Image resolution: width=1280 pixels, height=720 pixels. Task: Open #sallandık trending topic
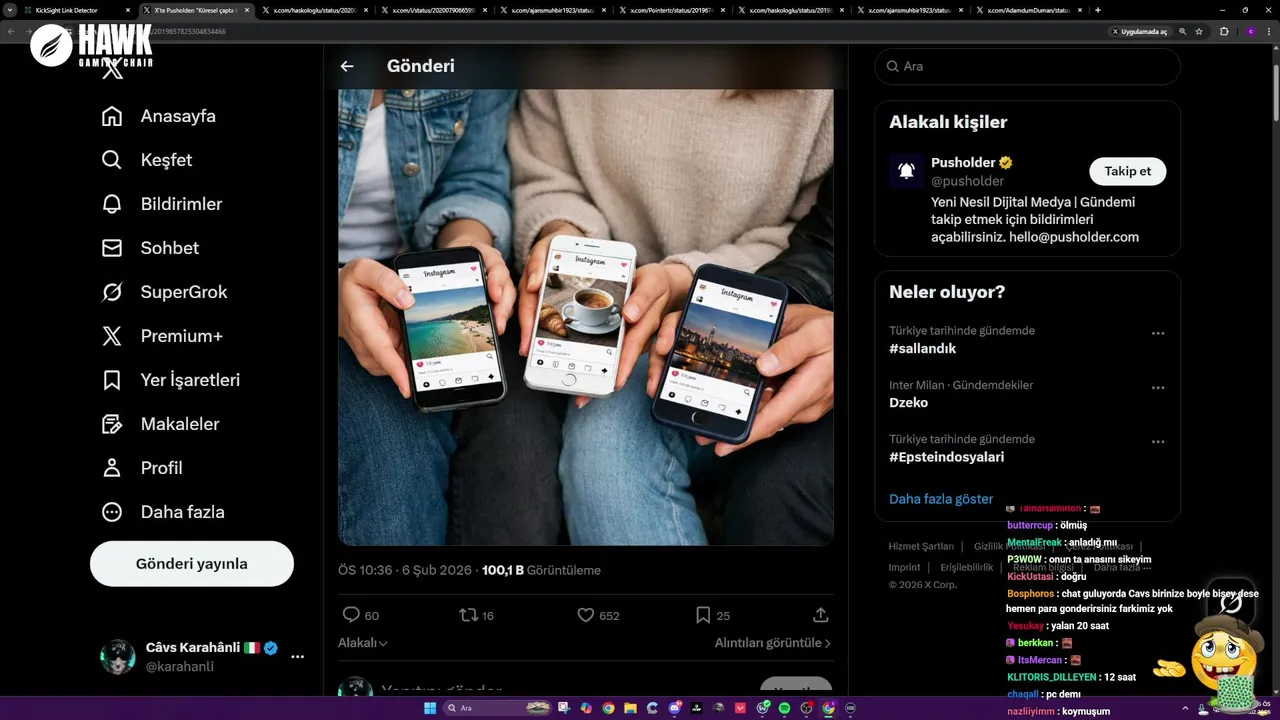coord(923,349)
